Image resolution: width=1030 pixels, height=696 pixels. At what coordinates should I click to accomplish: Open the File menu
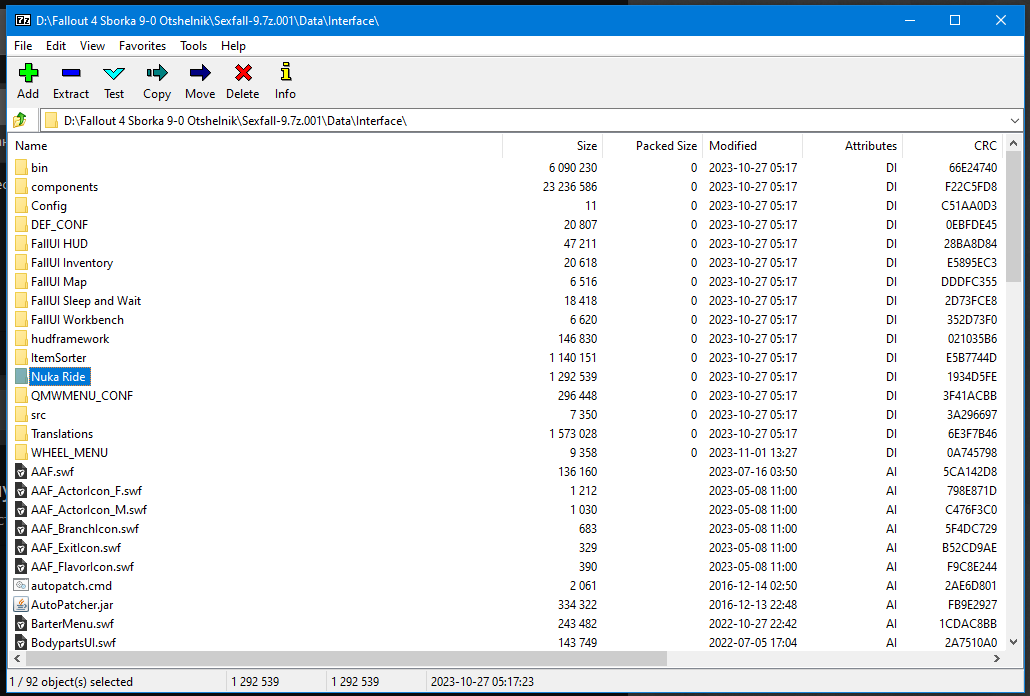(x=23, y=46)
